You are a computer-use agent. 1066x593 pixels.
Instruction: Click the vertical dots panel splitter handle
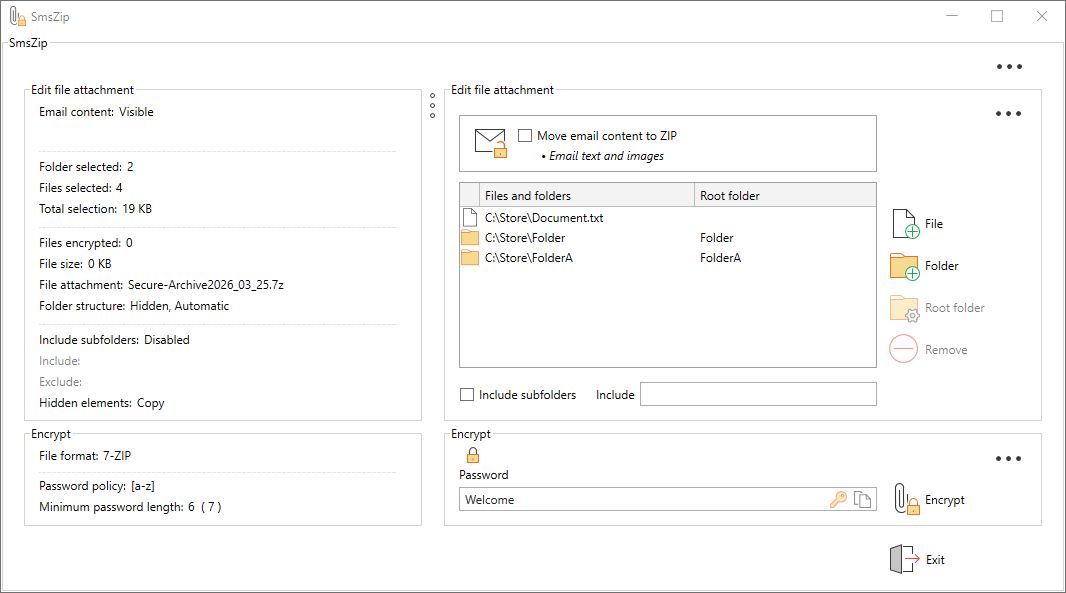tap(432, 106)
